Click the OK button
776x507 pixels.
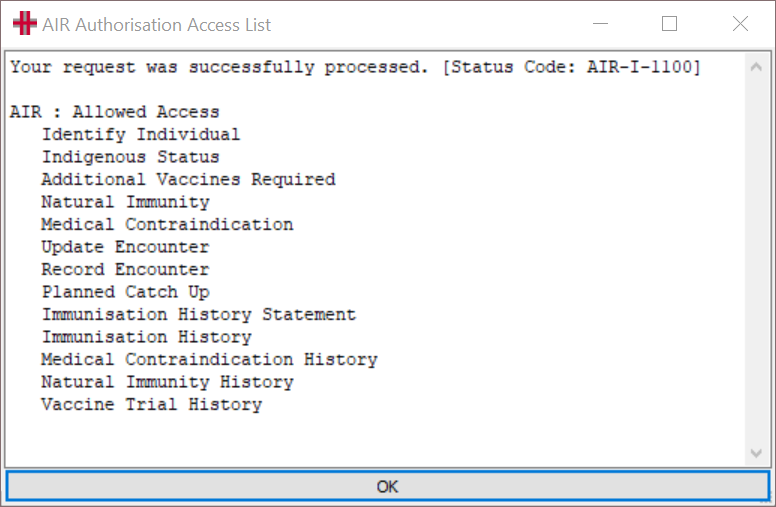click(388, 486)
